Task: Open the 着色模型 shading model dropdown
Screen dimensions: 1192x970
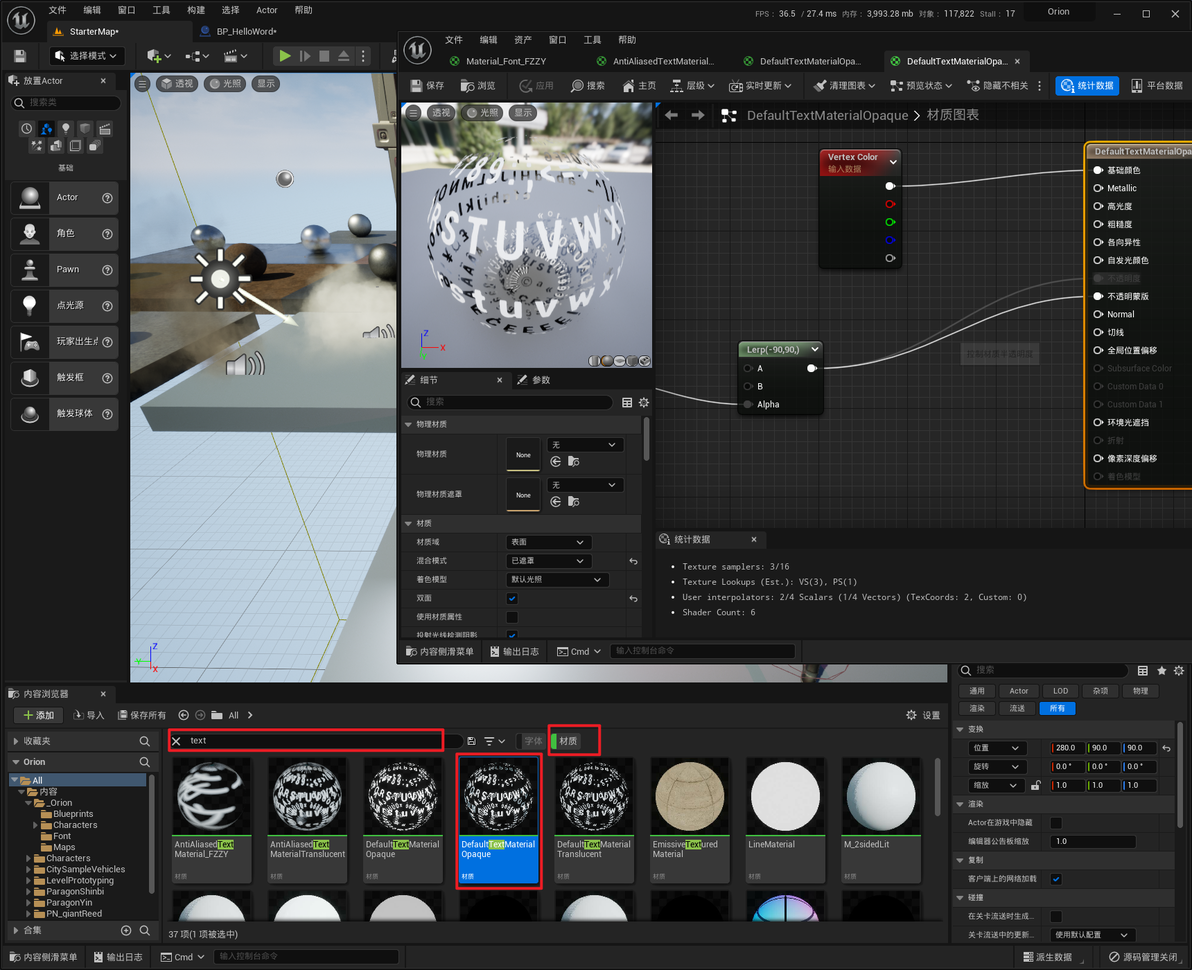Action: [557, 580]
